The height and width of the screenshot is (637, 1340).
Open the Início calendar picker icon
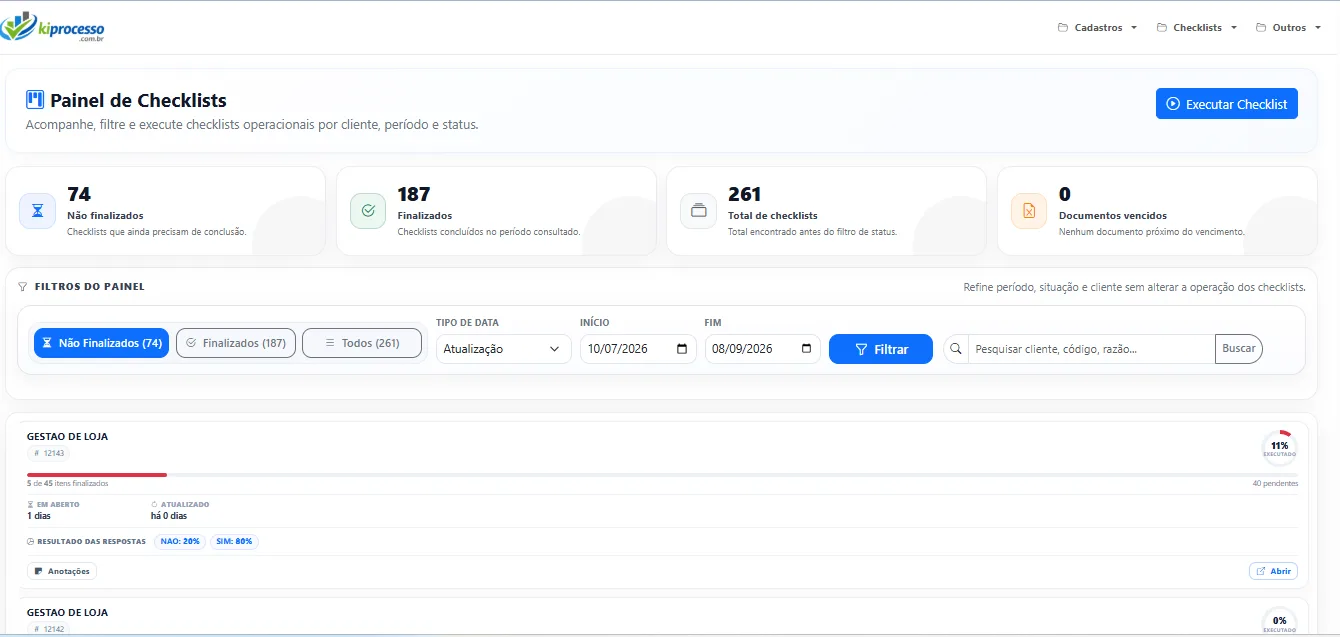pyautogui.click(x=682, y=349)
